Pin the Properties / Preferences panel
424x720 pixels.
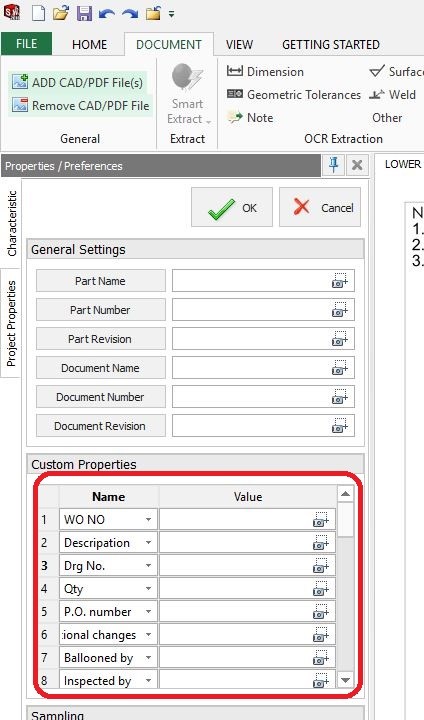334,165
